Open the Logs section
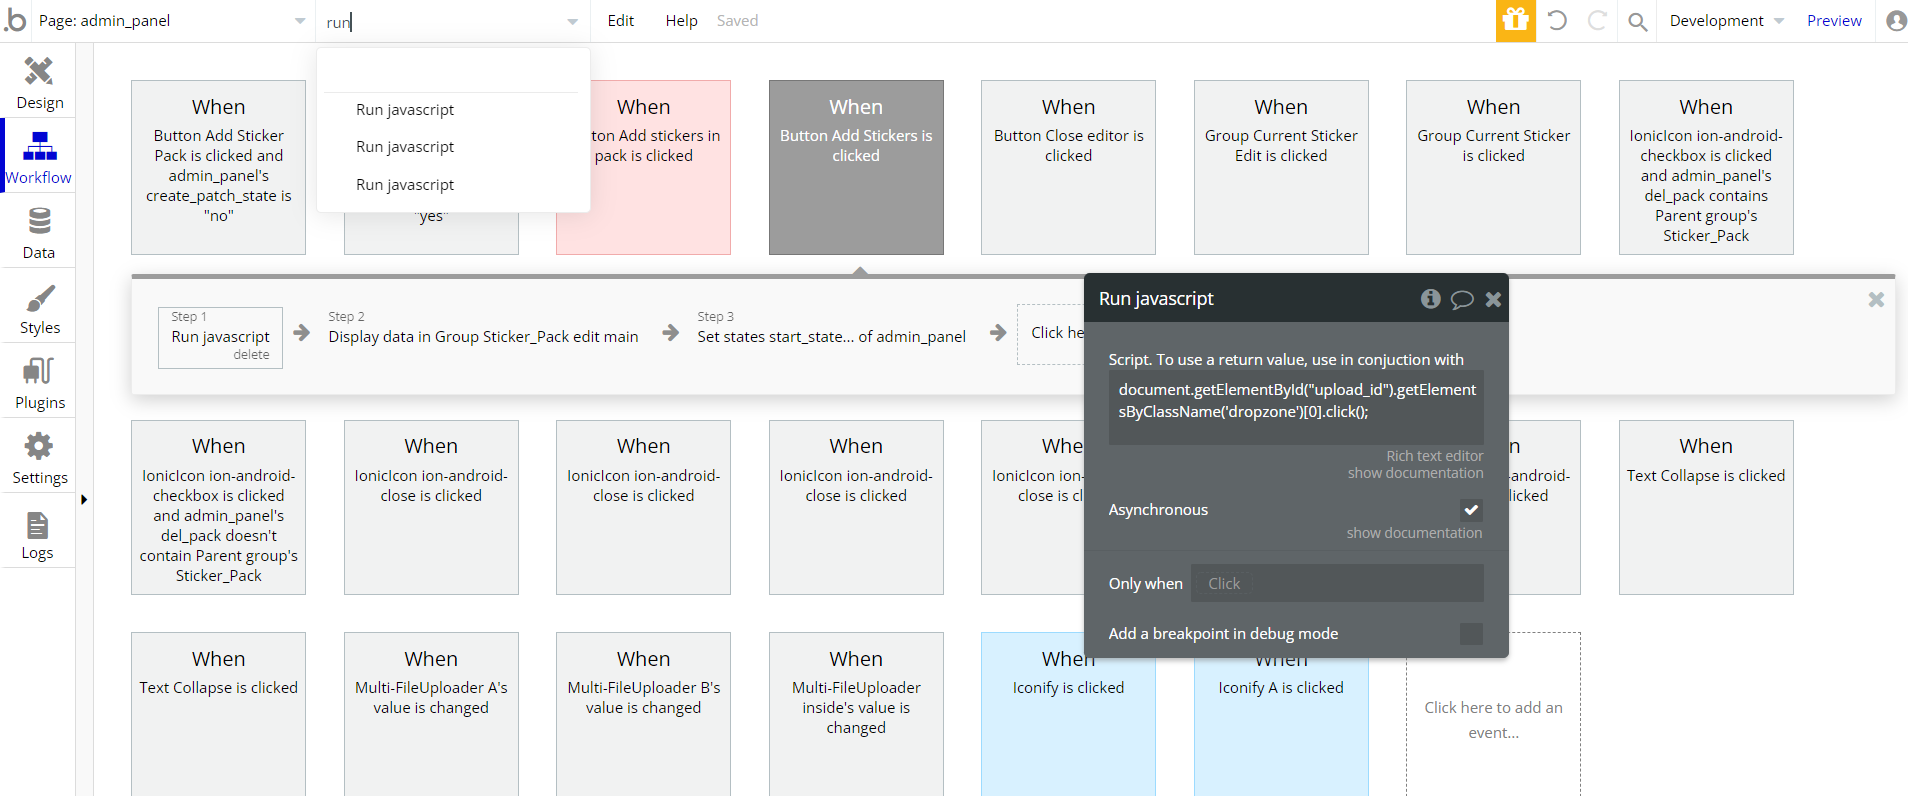 [38, 534]
